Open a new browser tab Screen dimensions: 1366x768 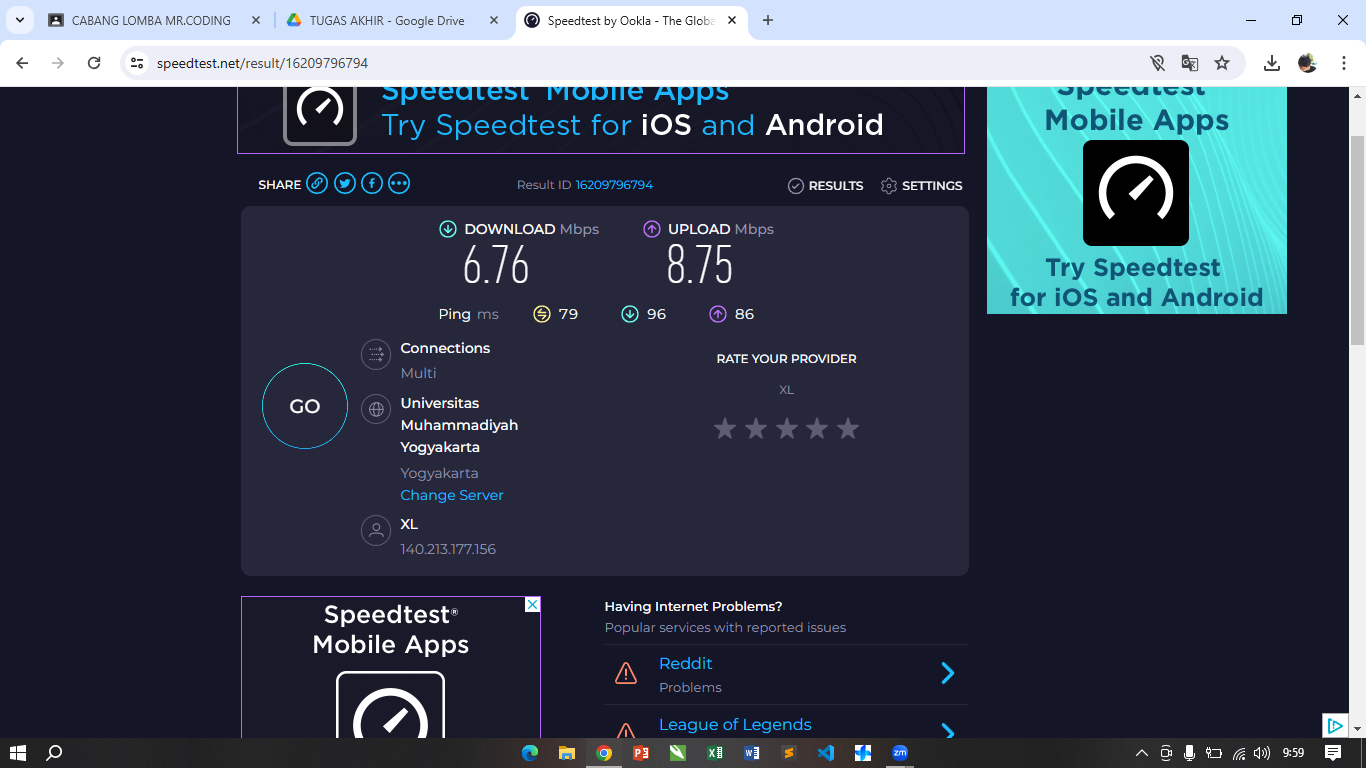click(x=768, y=20)
